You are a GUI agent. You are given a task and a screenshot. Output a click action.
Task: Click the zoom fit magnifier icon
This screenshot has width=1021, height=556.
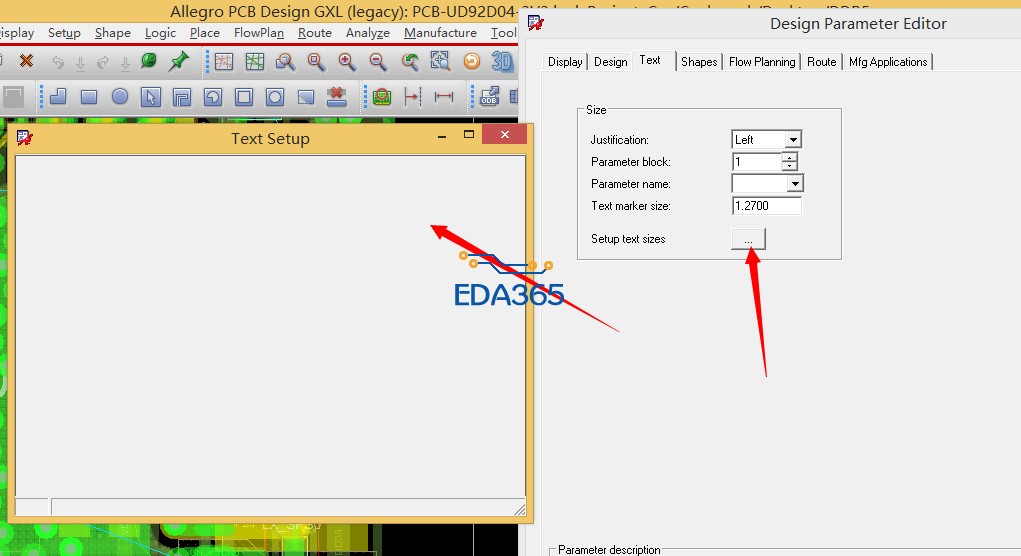[x=316, y=61]
